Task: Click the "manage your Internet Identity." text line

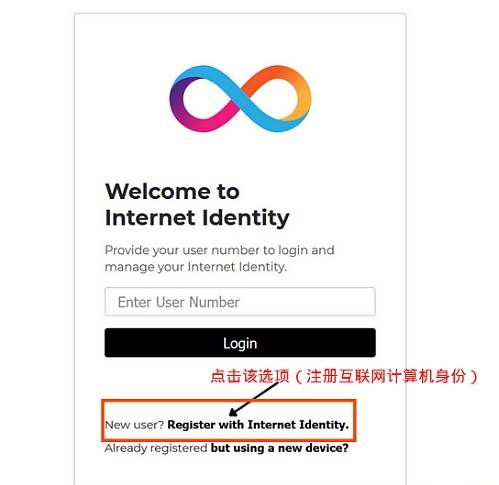Action: click(196, 267)
